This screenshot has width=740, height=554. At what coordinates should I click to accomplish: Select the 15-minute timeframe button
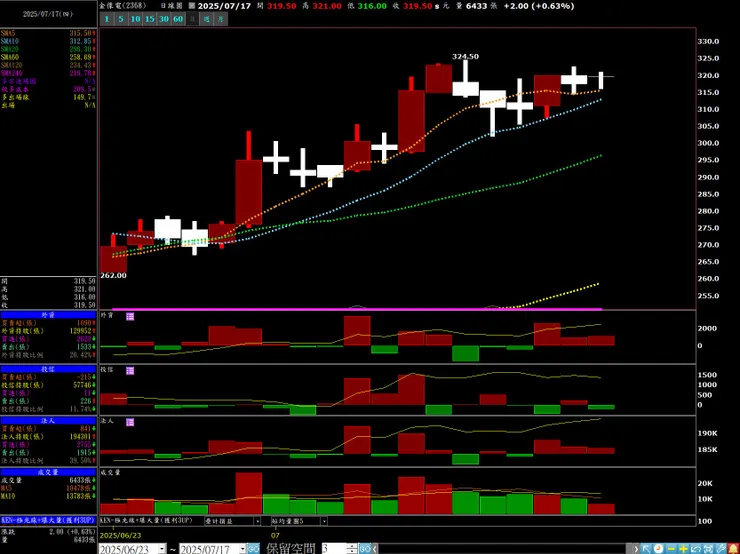(150, 19)
